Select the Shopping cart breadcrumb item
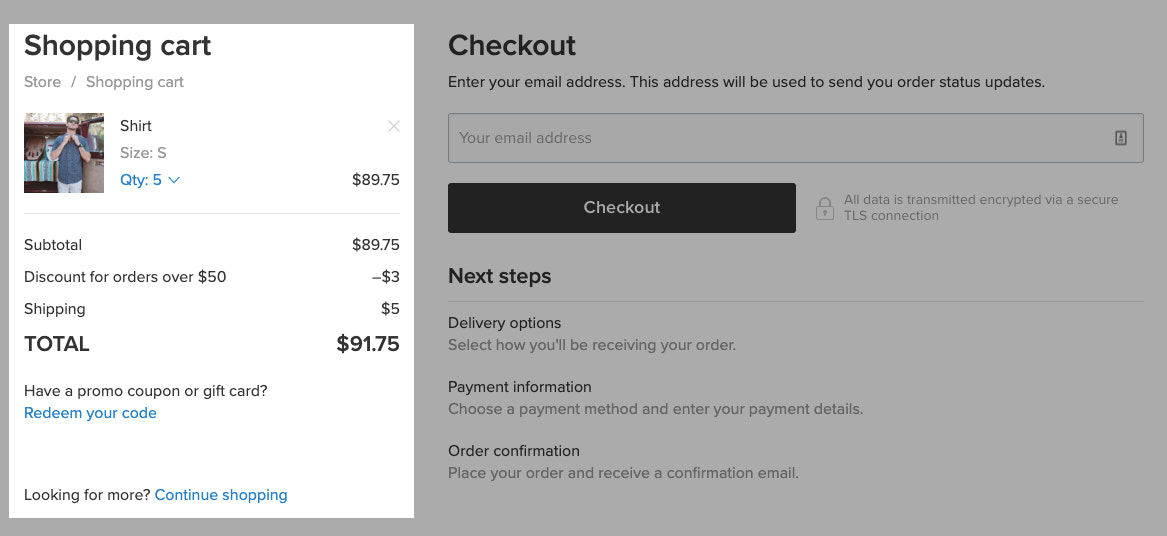Viewport: 1167px width, 536px height. coord(135,82)
